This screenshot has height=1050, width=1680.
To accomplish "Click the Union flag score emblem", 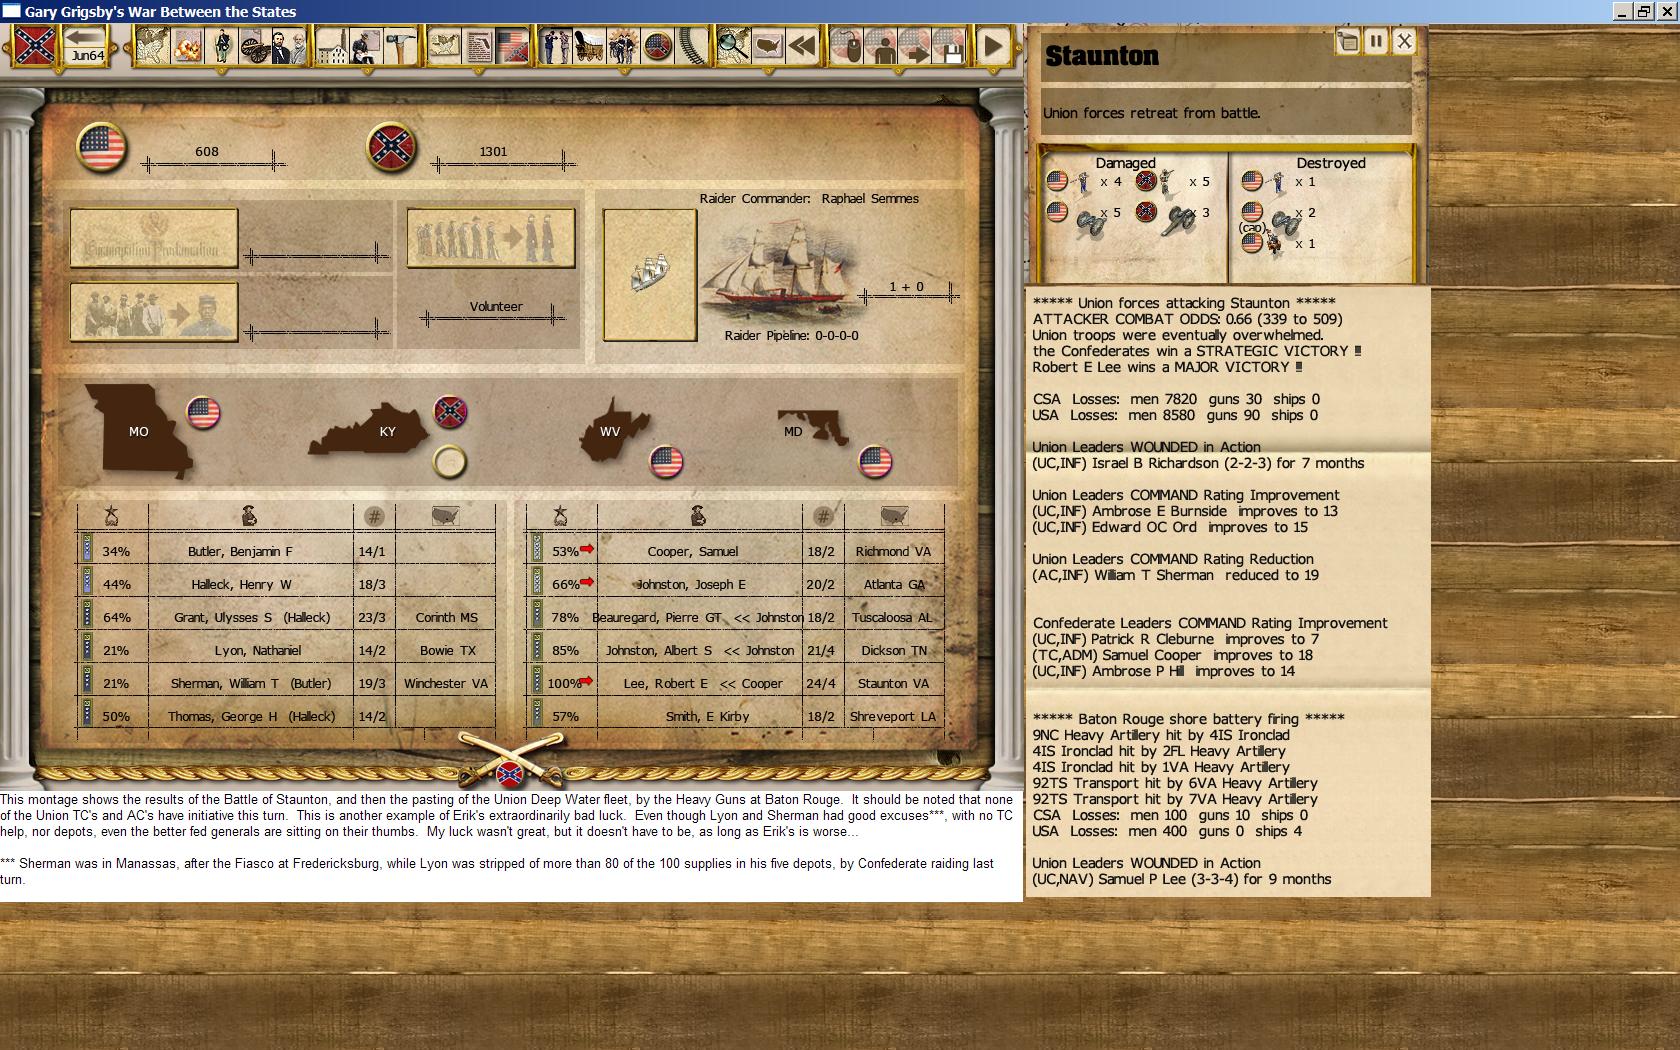I will (x=101, y=148).
